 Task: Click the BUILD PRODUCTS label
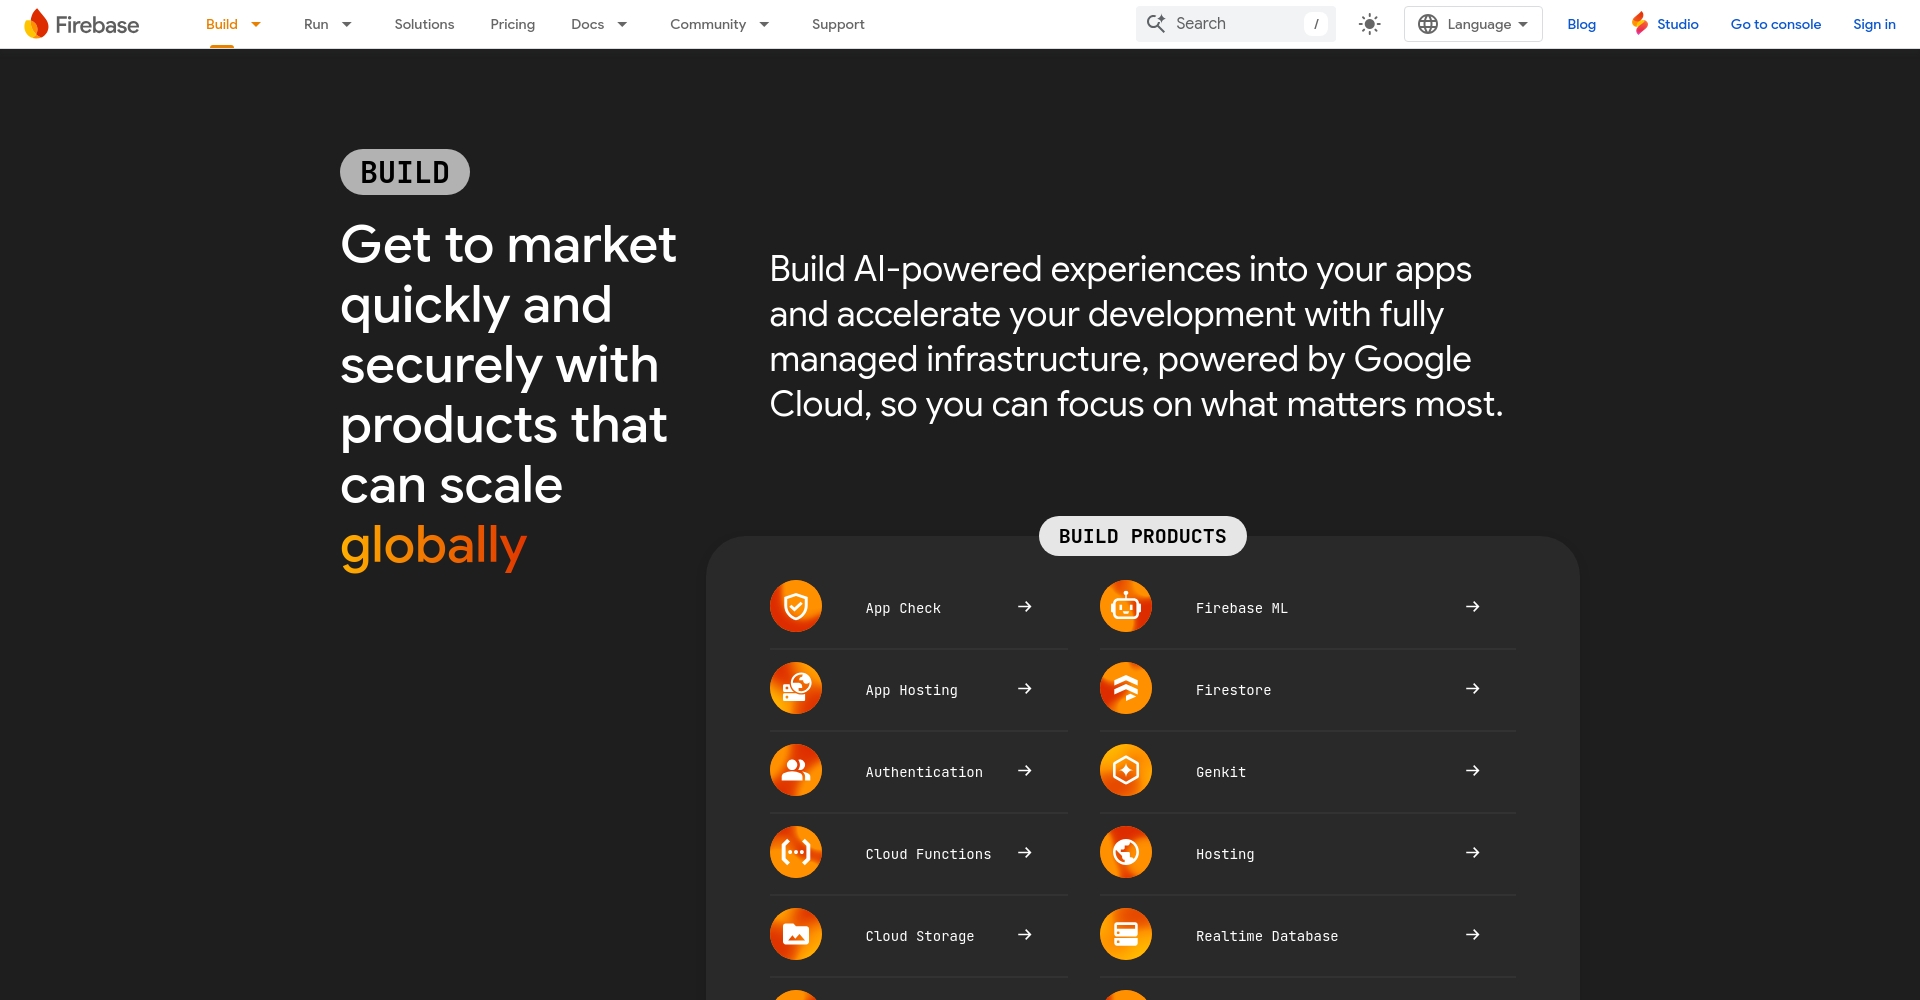pyautogui.click(x=1143, y=536)
